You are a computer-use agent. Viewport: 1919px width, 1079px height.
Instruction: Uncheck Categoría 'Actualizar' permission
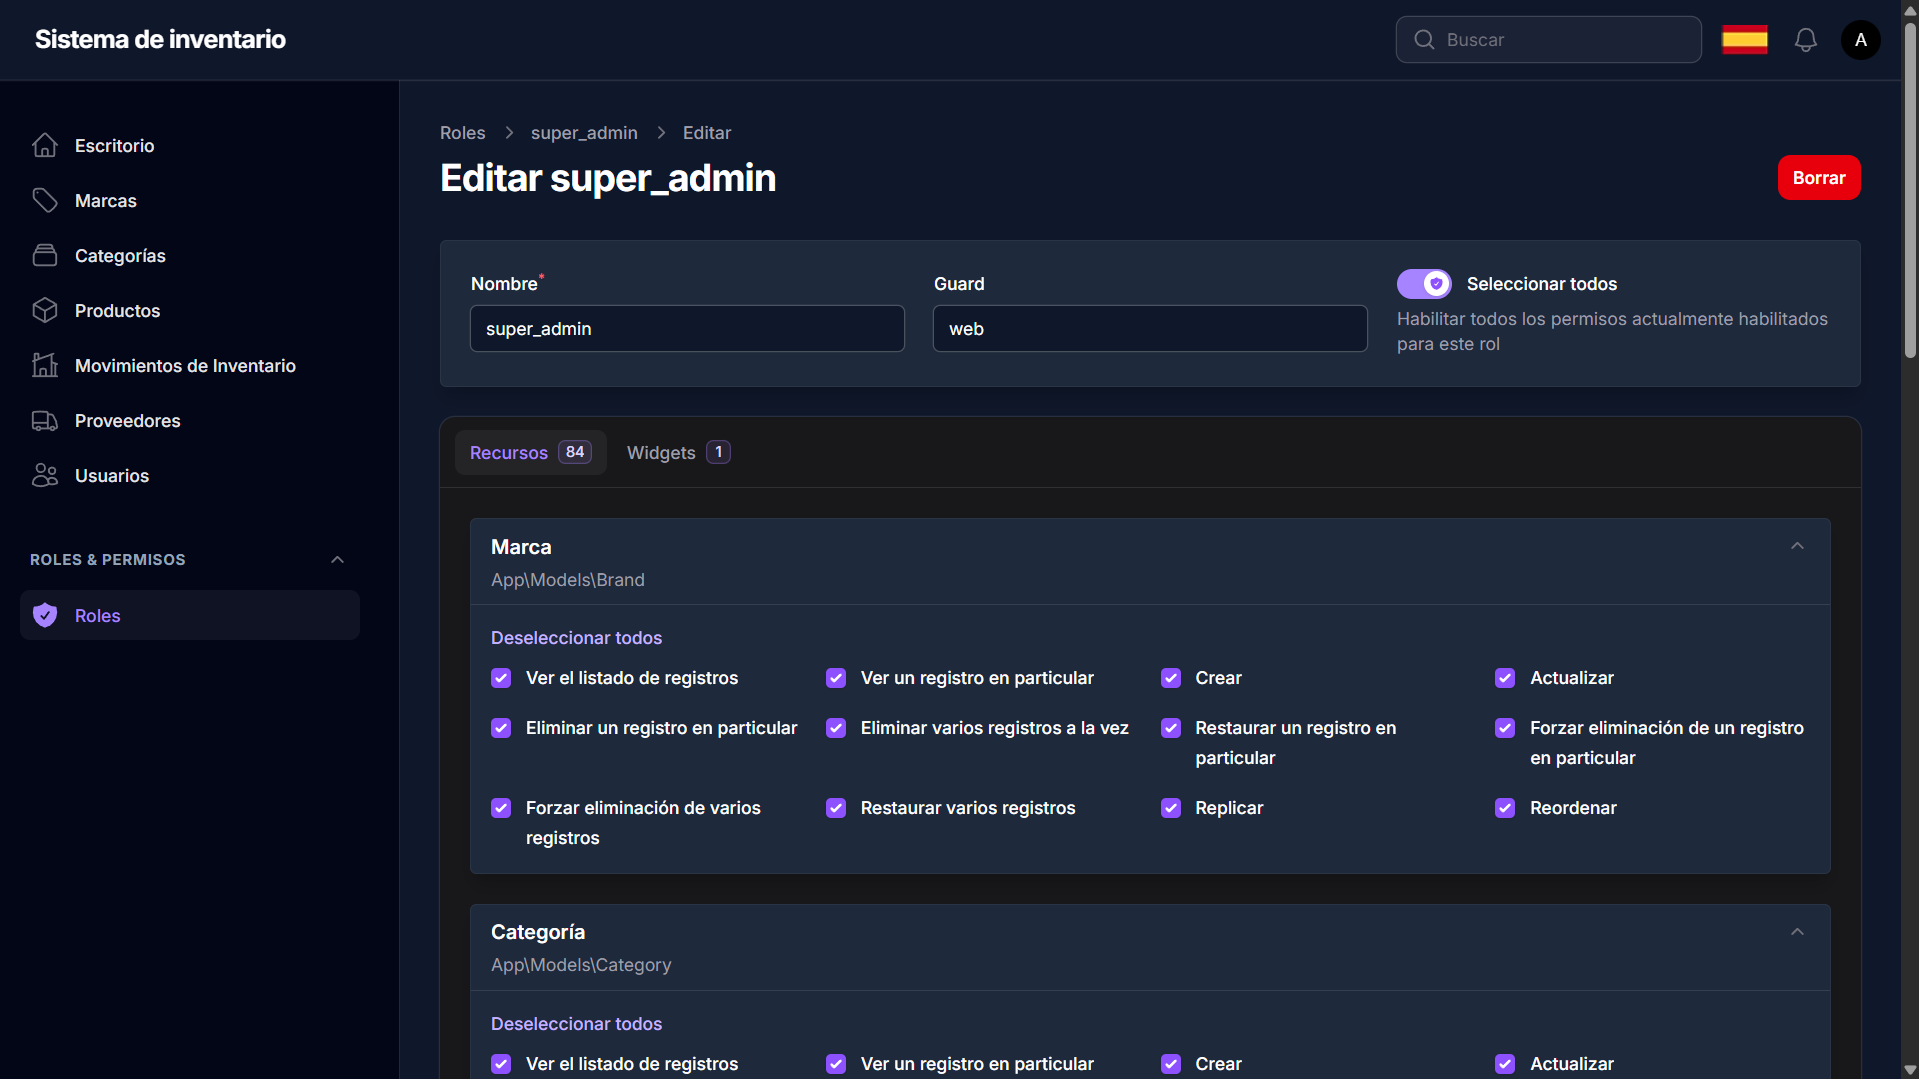tap(1505, 1064)
